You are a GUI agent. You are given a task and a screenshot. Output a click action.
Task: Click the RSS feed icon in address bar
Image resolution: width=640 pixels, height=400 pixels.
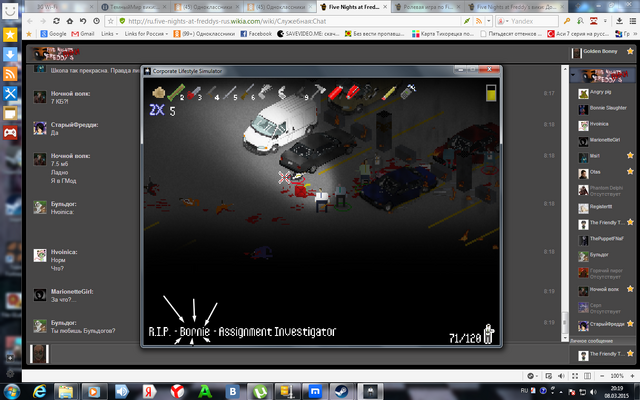479,21
